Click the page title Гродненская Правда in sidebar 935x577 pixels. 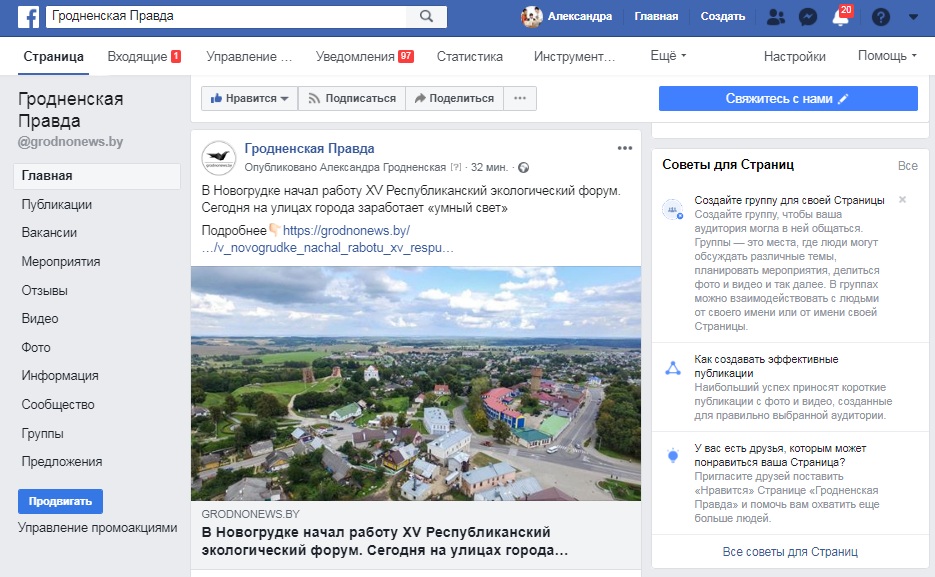coord(70,110)
